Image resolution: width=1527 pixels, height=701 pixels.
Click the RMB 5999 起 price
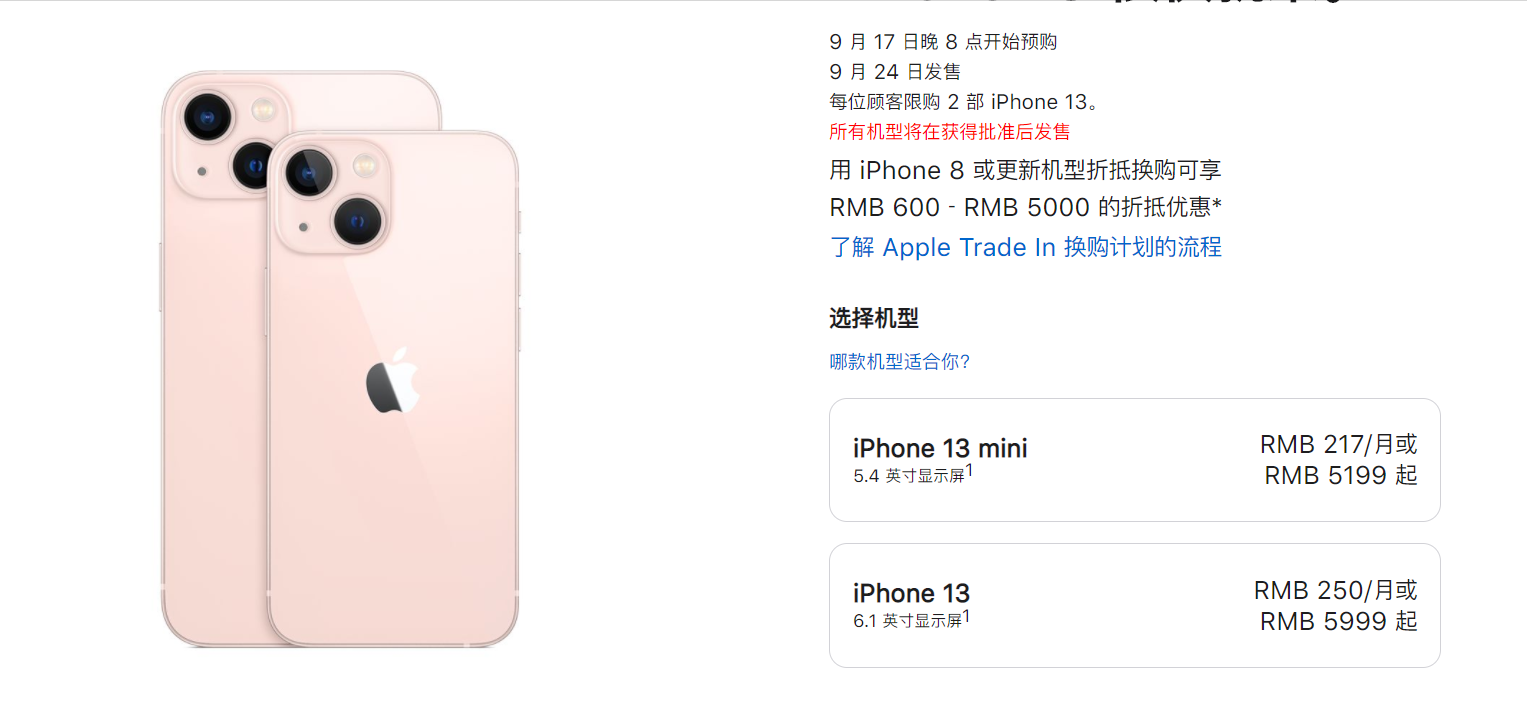point(1339,622)
